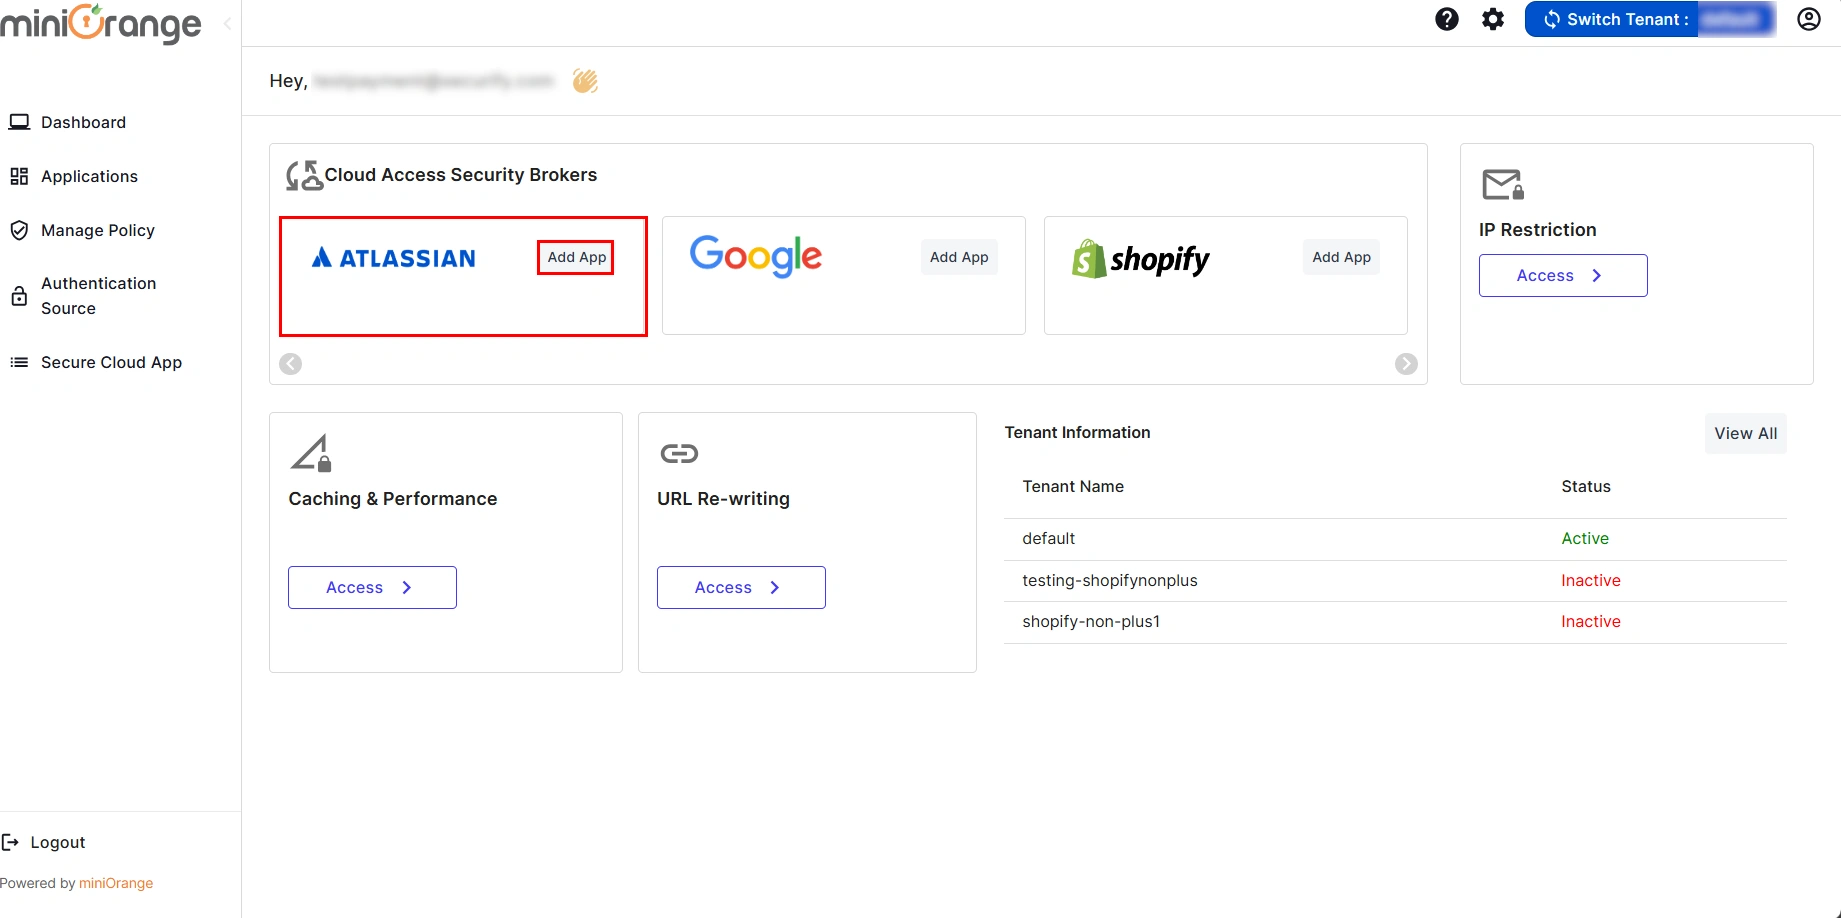This screenshot has width=1841, height=918.
Task: Click the Cloud Access Security Brokers heading
Action: [x=461, y=175]
